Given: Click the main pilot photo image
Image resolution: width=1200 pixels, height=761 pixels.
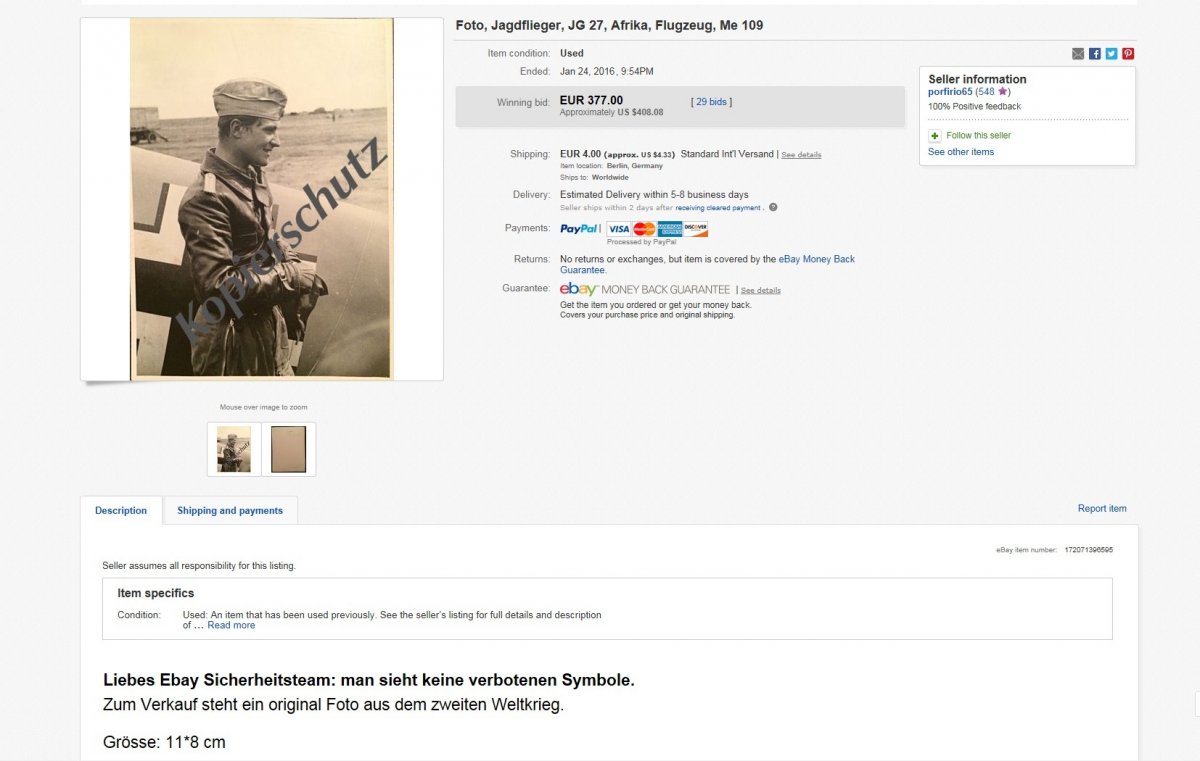Looking at the screenshot, I should pos(262,199).
